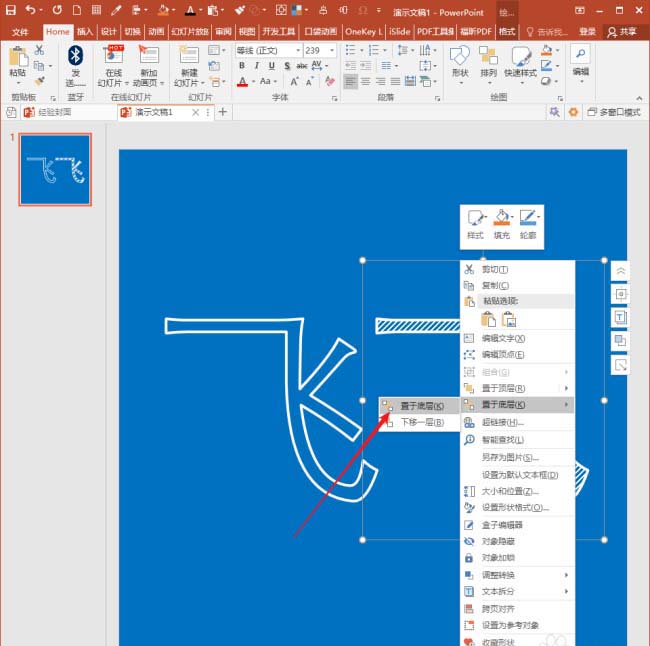Click the 轮廓 outline pen in the mini toolbar
Image resolution: width=650 pixels, height=646 pixels.
(x=528, y=221)
